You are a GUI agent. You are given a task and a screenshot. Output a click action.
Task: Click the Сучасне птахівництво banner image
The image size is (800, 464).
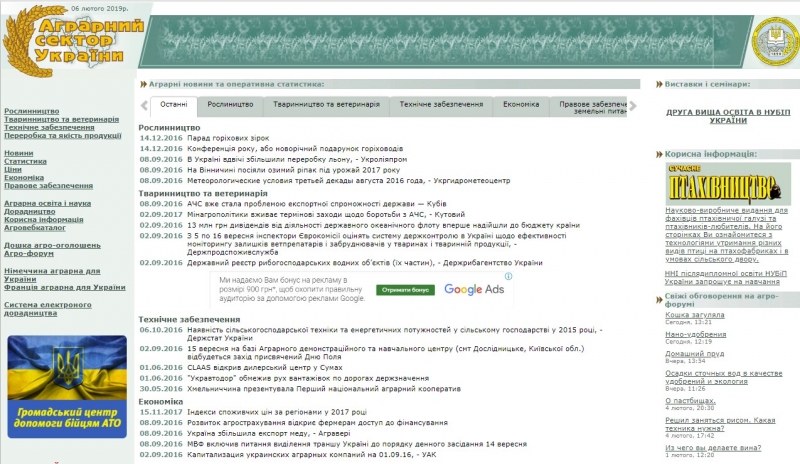tap(728, 184)
